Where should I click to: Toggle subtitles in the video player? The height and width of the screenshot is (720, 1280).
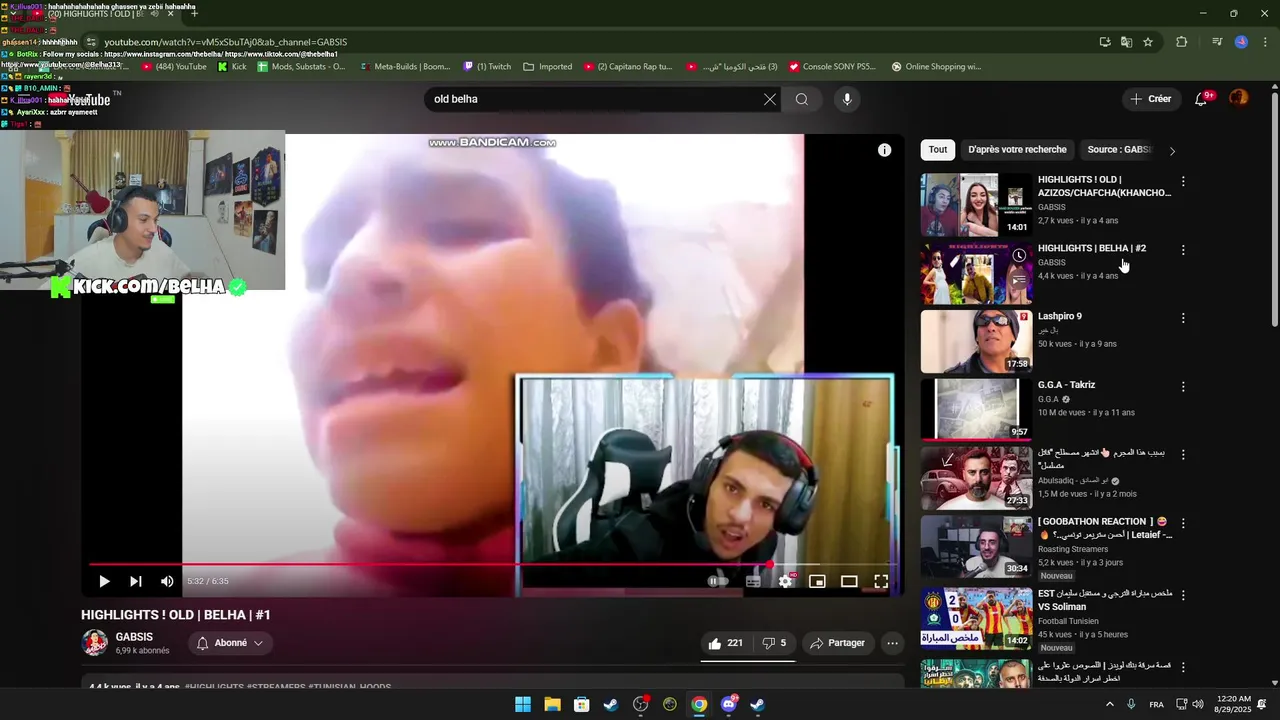(753, 581)
